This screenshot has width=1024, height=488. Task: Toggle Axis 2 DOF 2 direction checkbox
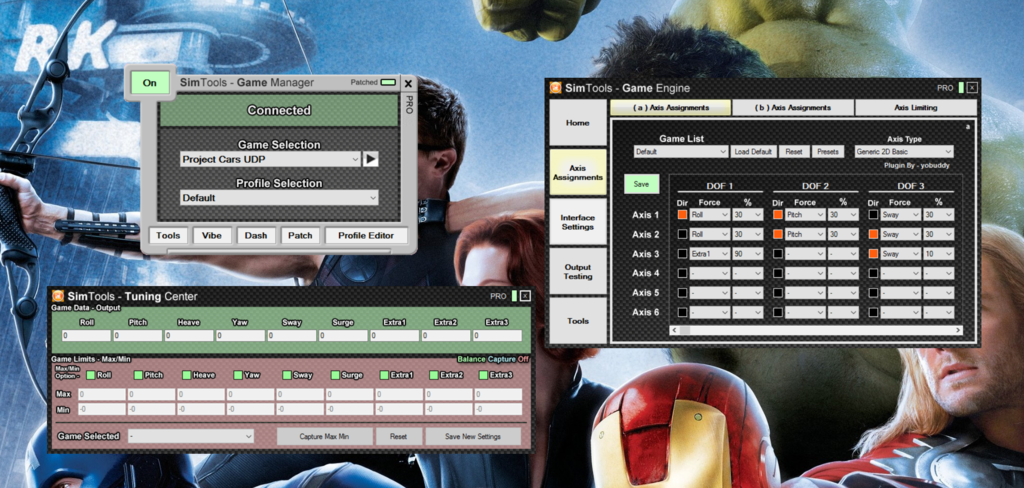[778, 234]
